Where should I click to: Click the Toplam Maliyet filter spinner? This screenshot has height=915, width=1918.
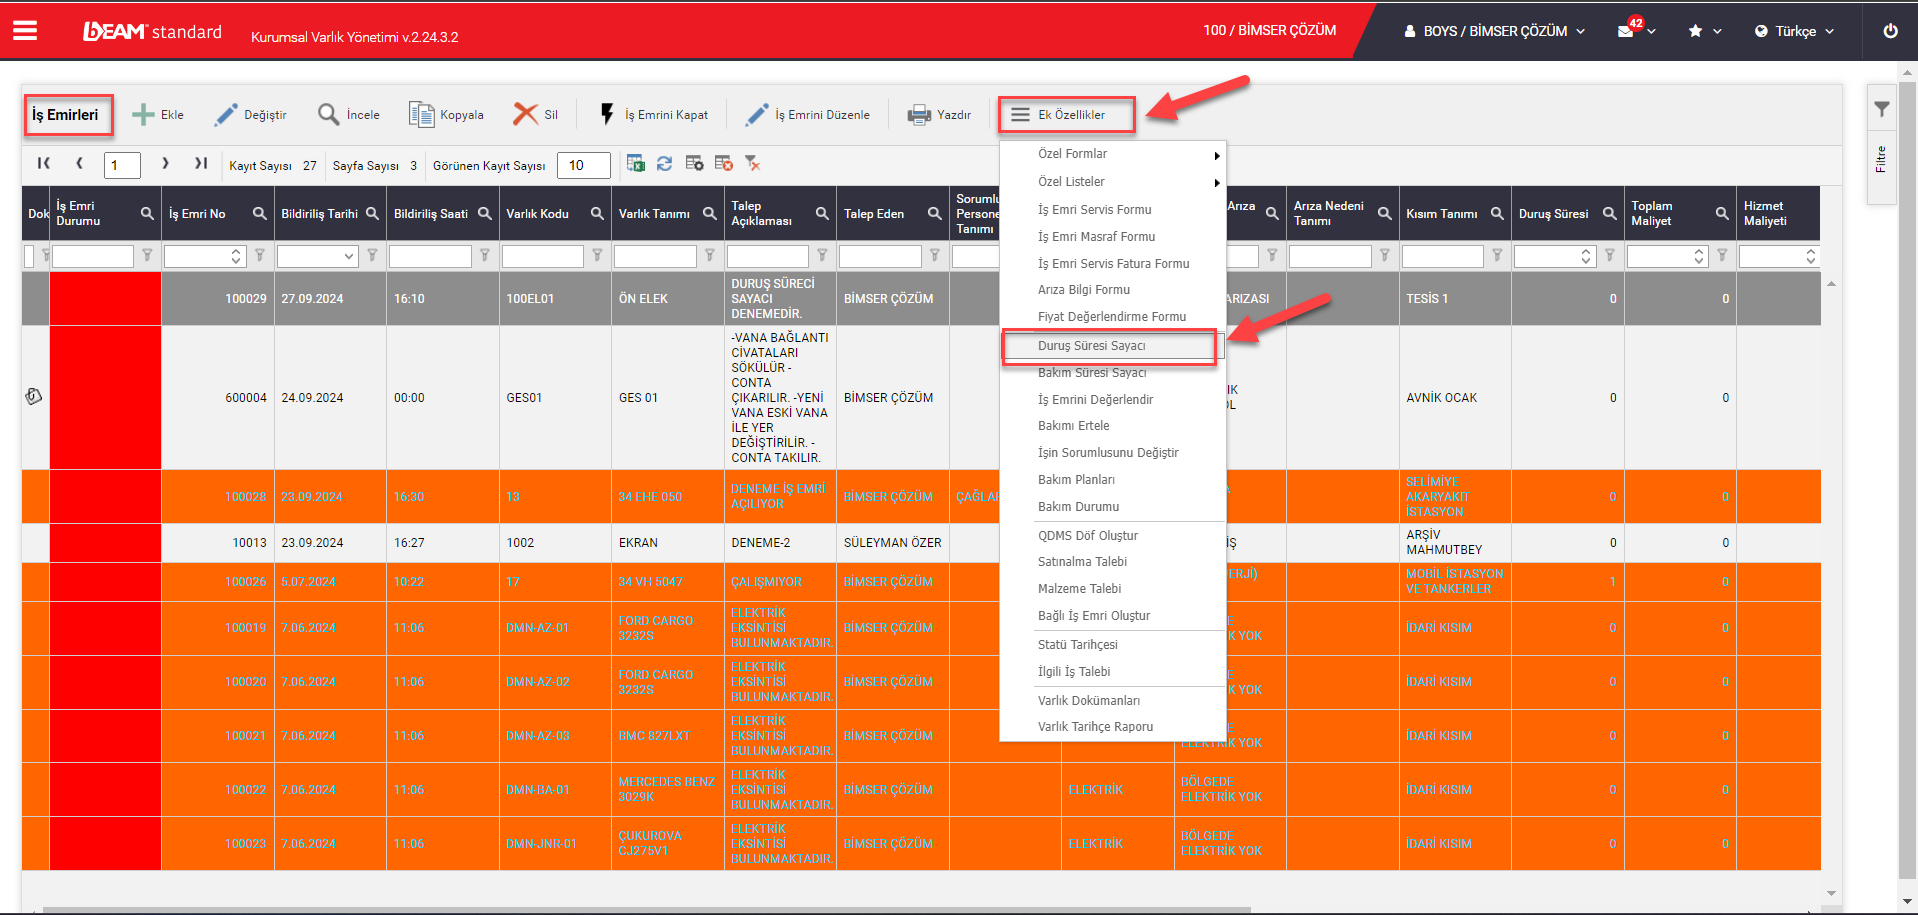[1699, 256]
